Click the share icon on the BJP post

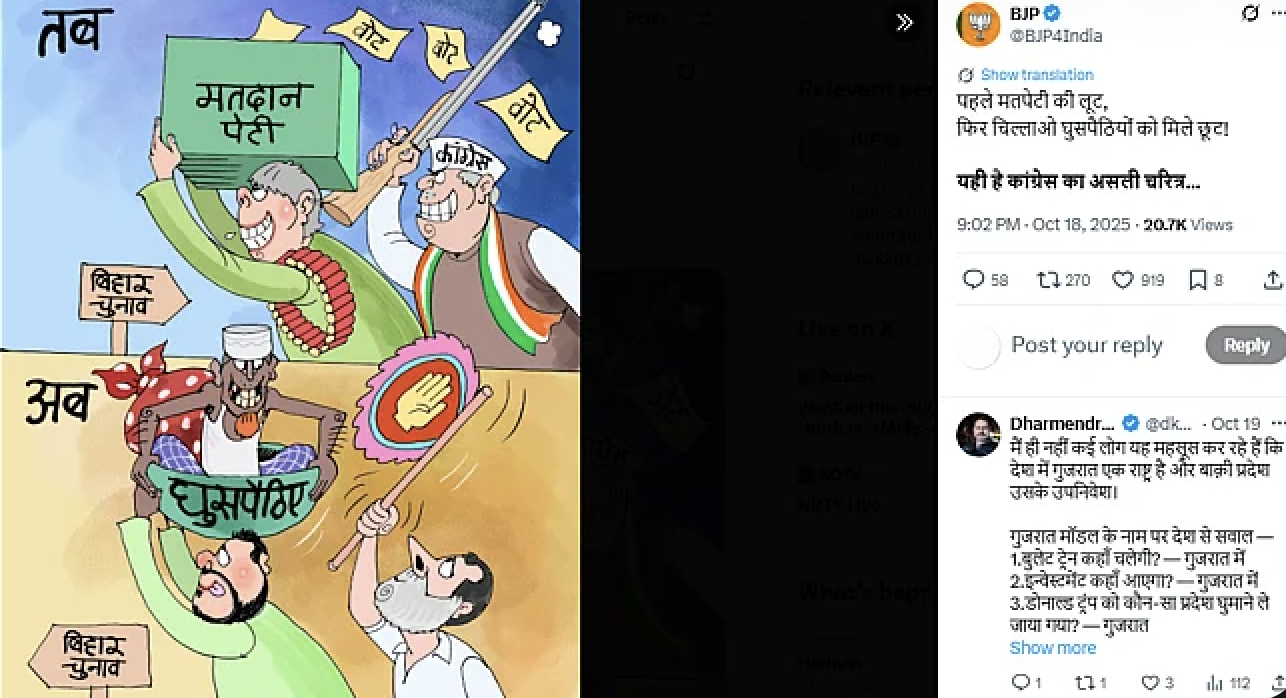[x=1272, y=280]
